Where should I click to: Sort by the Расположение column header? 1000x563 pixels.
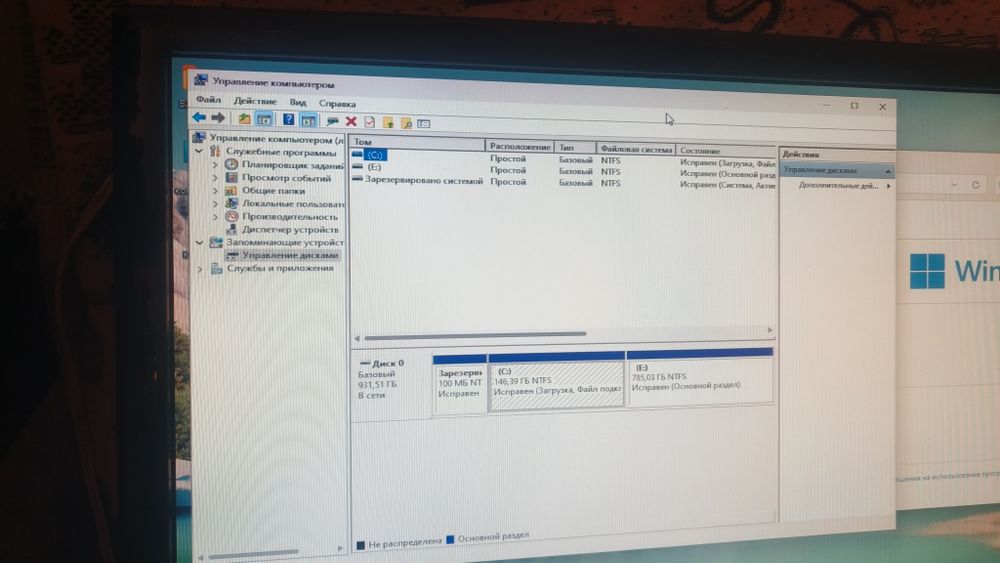(x=520, y=146)
